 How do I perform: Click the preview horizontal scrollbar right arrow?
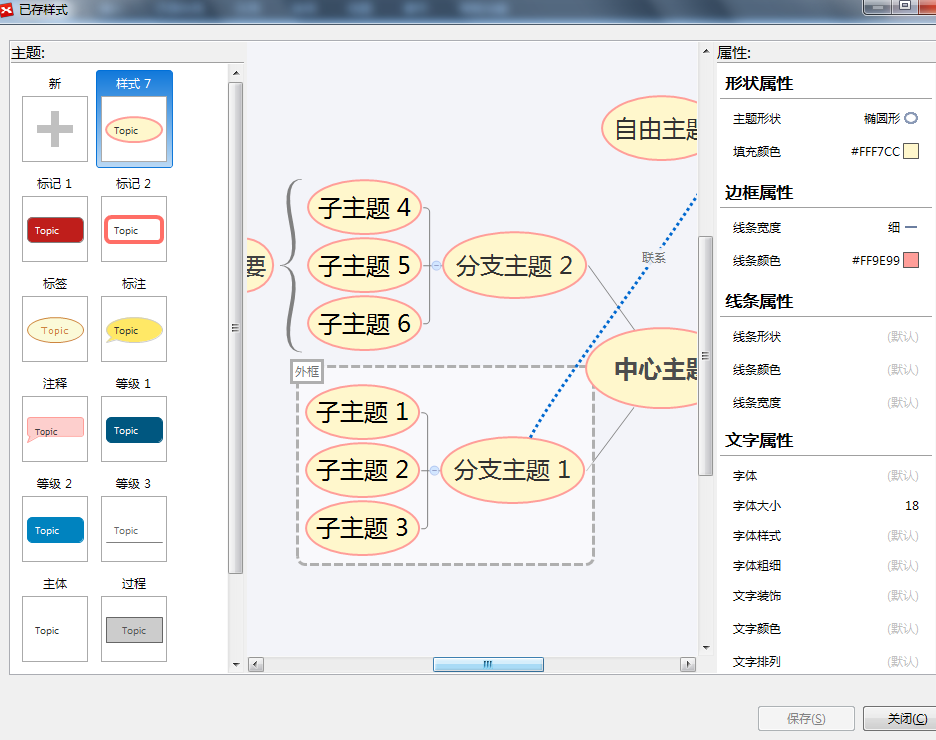point(688,664)
